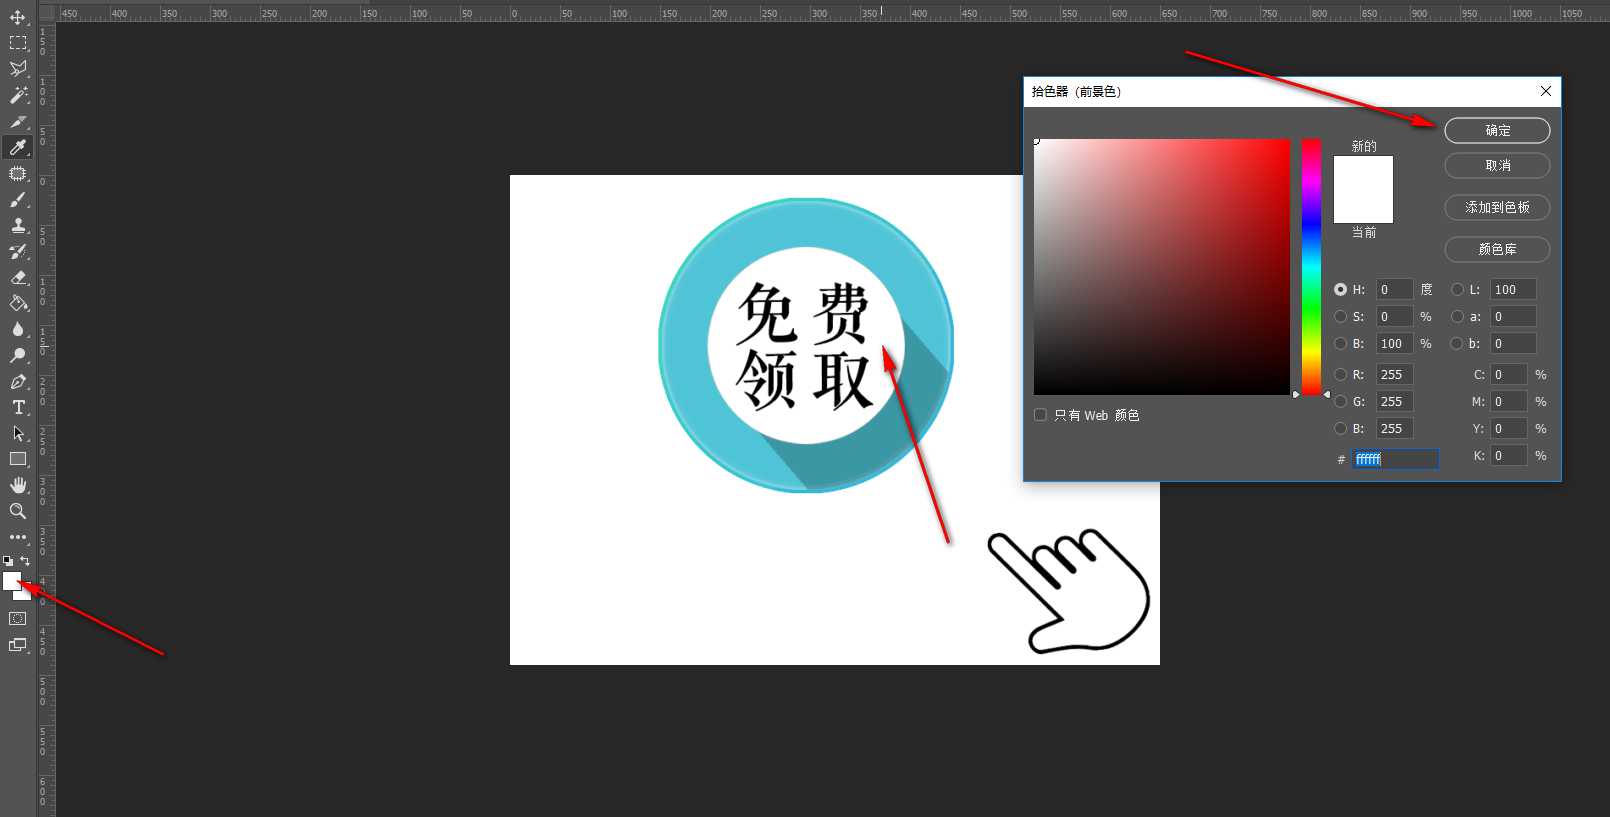Screen dimensions: 1610x817
Task: Select the Lab b radio button
Action: (1457, 343)
